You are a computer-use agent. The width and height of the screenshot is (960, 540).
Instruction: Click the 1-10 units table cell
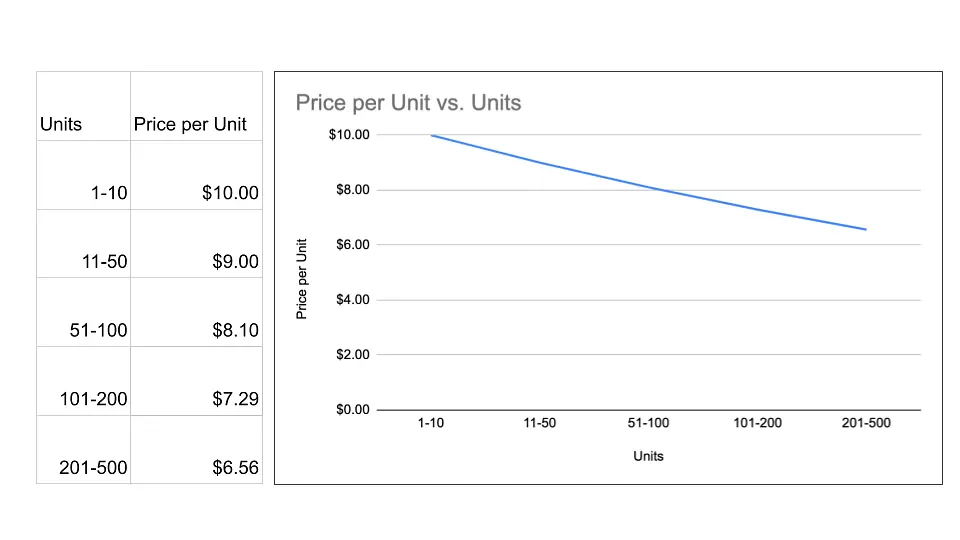[x=83, y=175]
